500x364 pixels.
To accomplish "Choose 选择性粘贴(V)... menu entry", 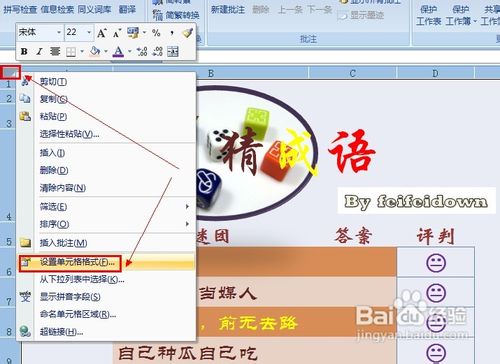I will click(x=106, y=134).
